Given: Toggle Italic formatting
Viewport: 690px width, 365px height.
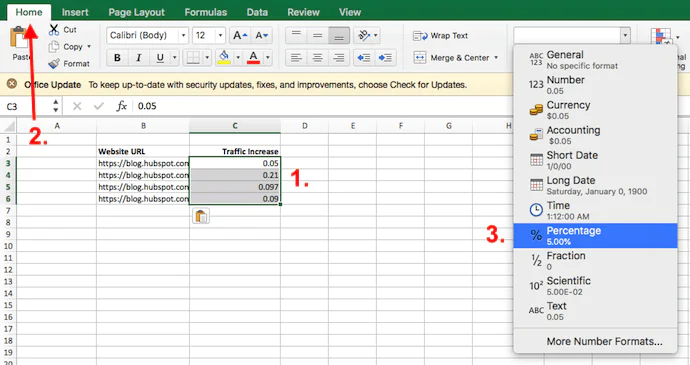Looking at the screenshot, I should tap(138, 58).
